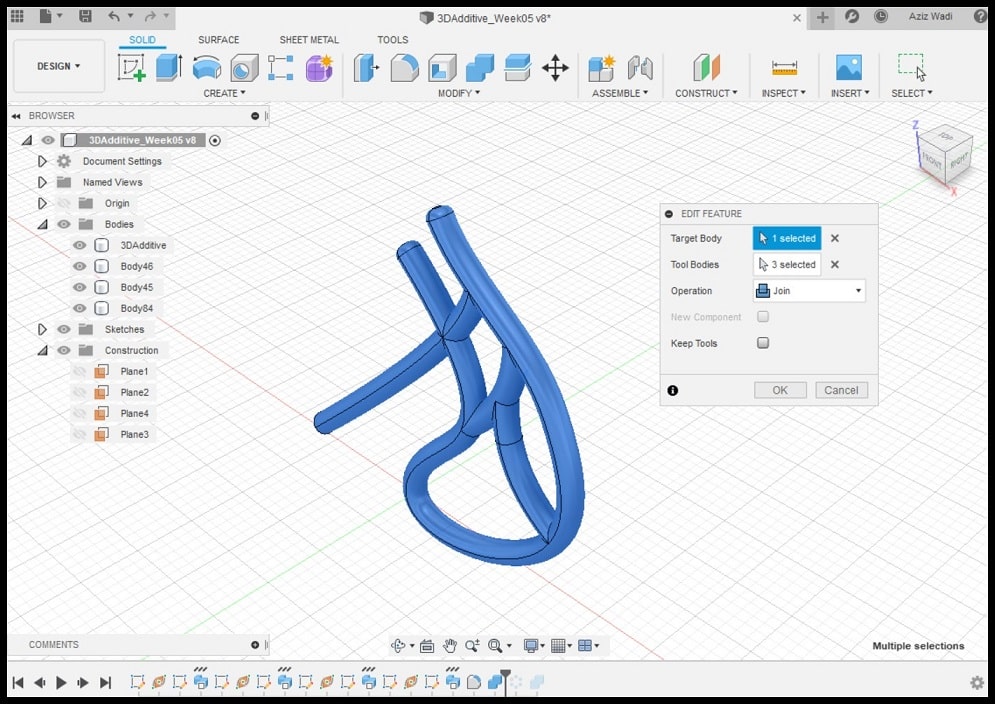Click the Look At icon
The width and height of the screenshot is (995, 704).
427,646
